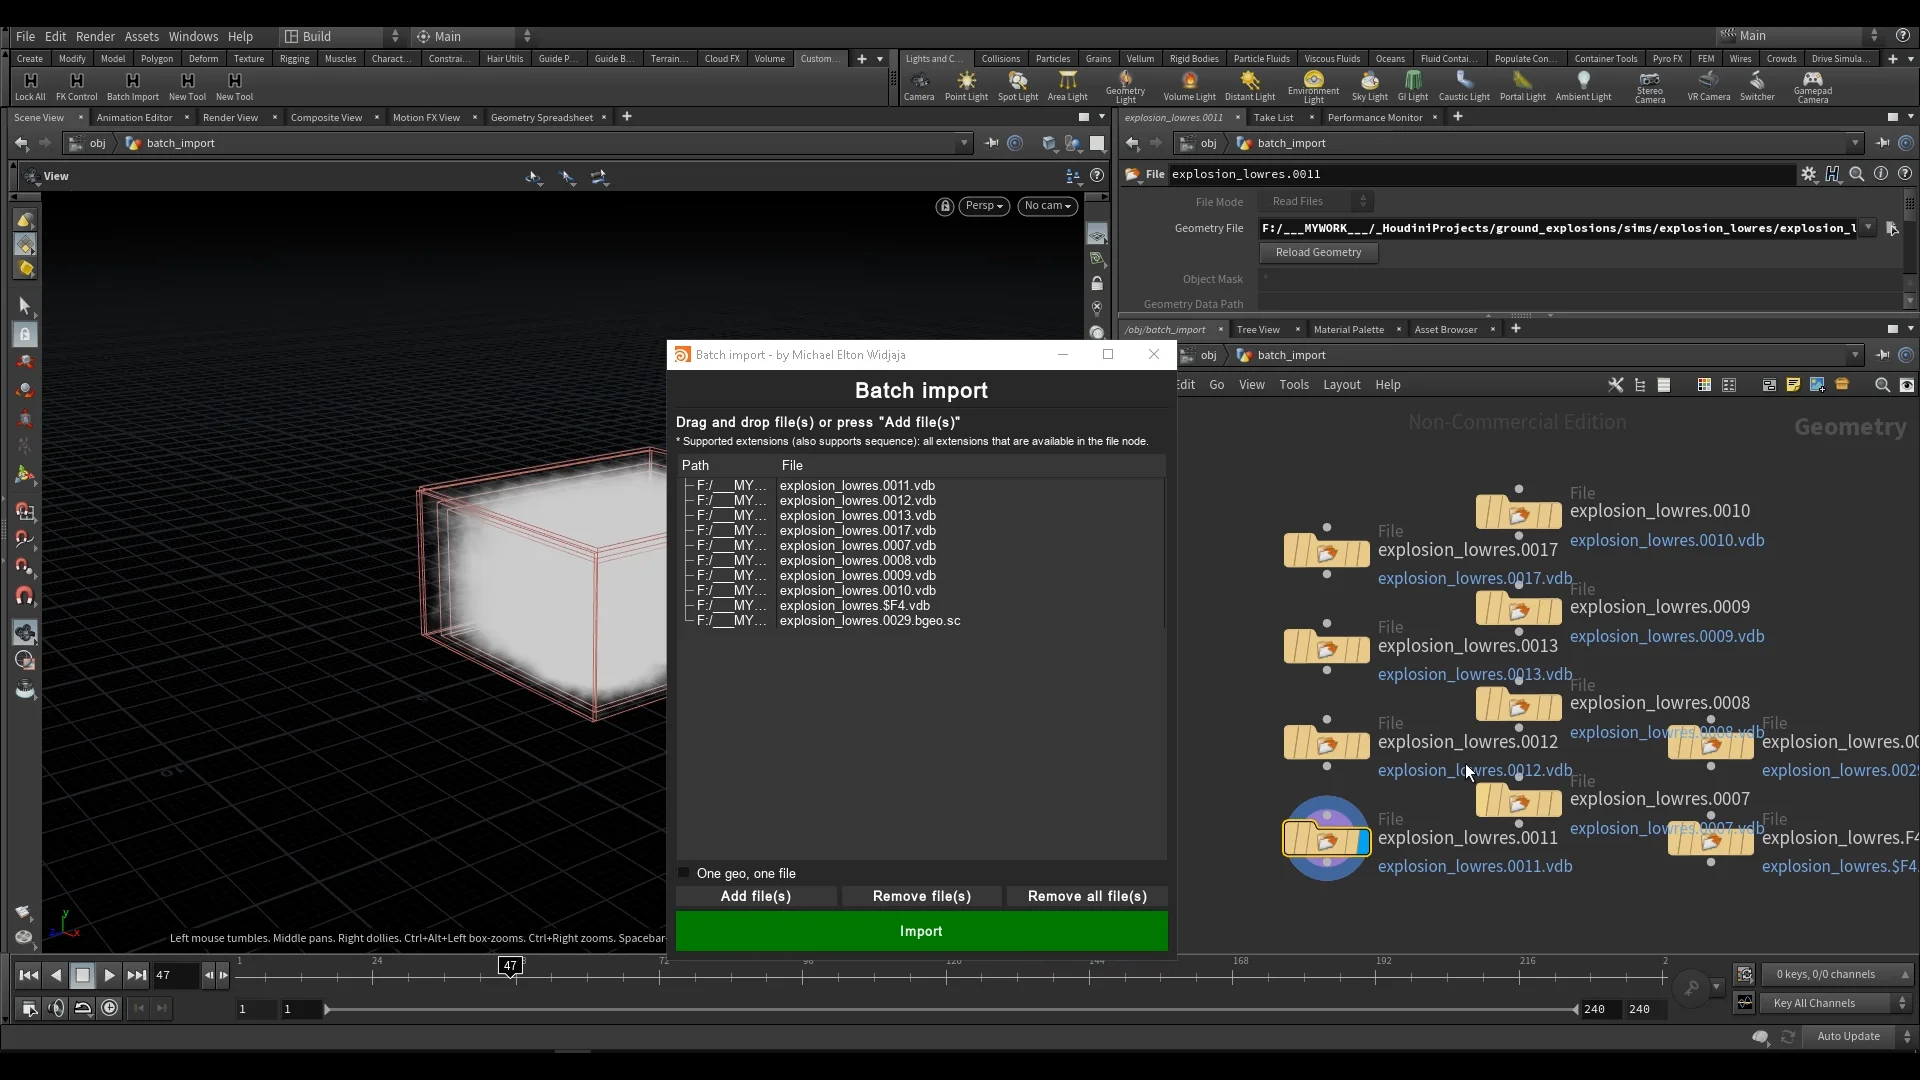Select the Spot Light shelf tool
Screen dimensions: 1920x1080
pyautogui.click(x=1017, y=86)
